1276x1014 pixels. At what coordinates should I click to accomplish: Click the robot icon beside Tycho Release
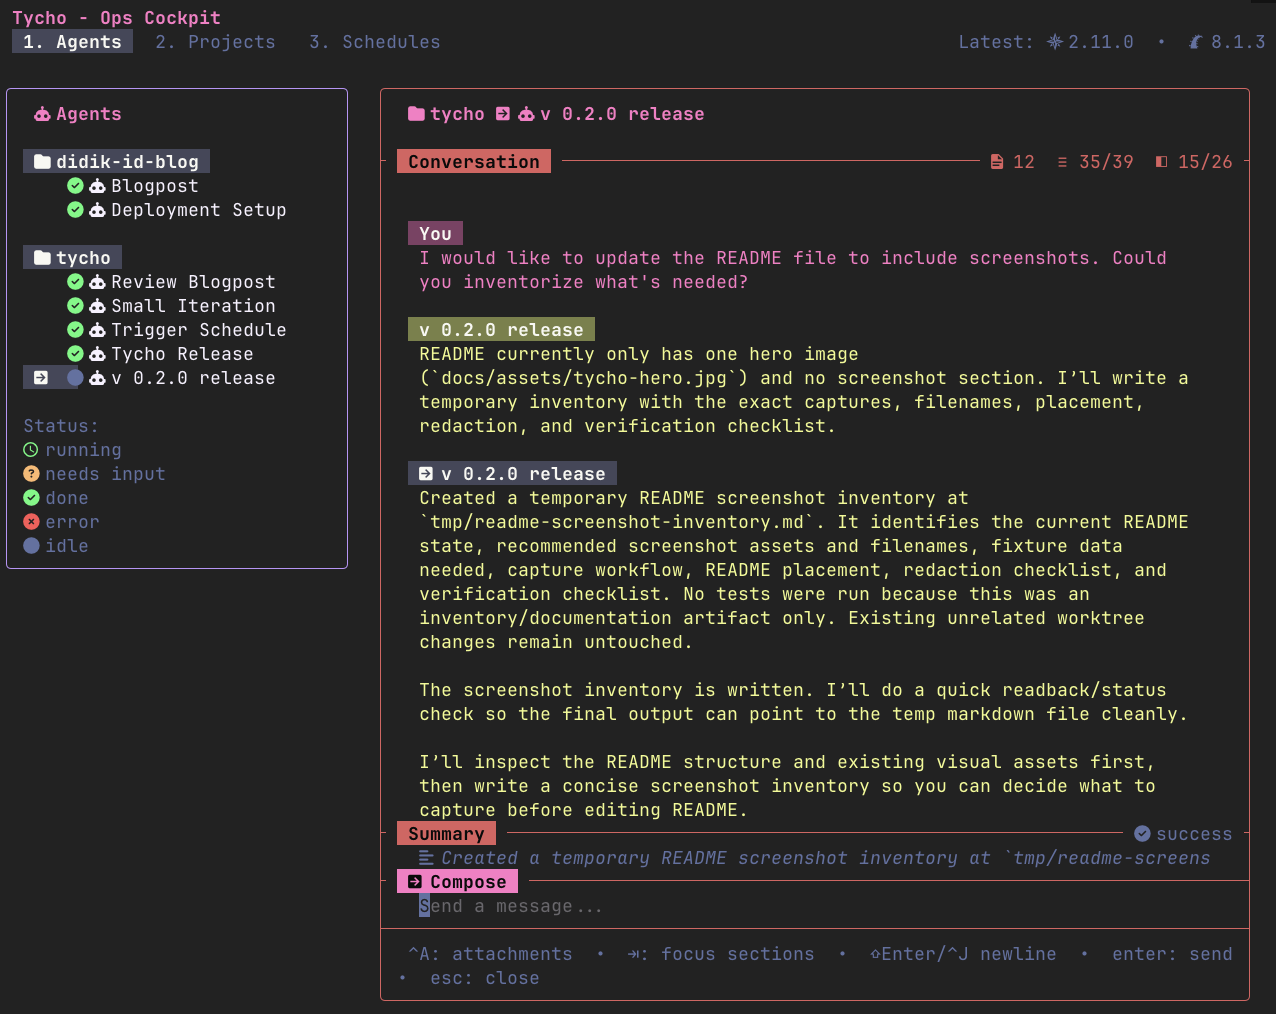[x=97, y=354]
